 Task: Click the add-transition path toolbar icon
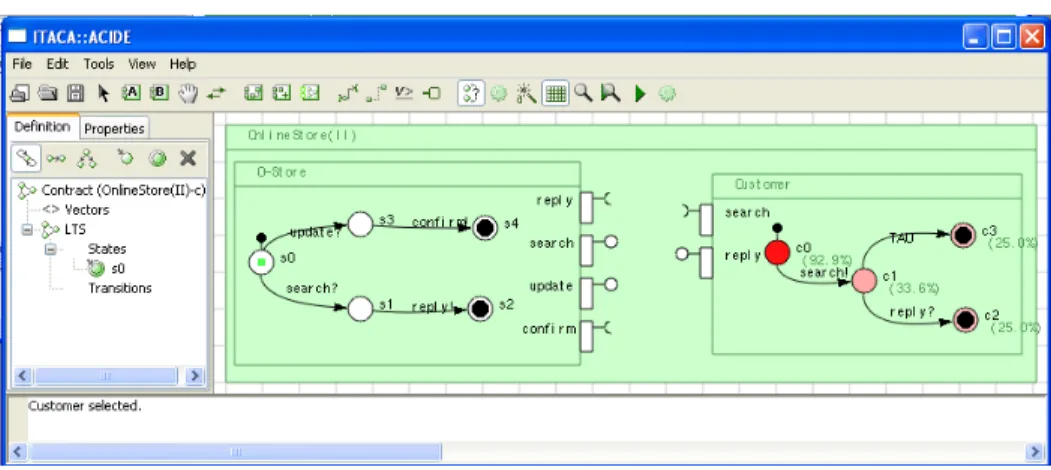(349, 93)
